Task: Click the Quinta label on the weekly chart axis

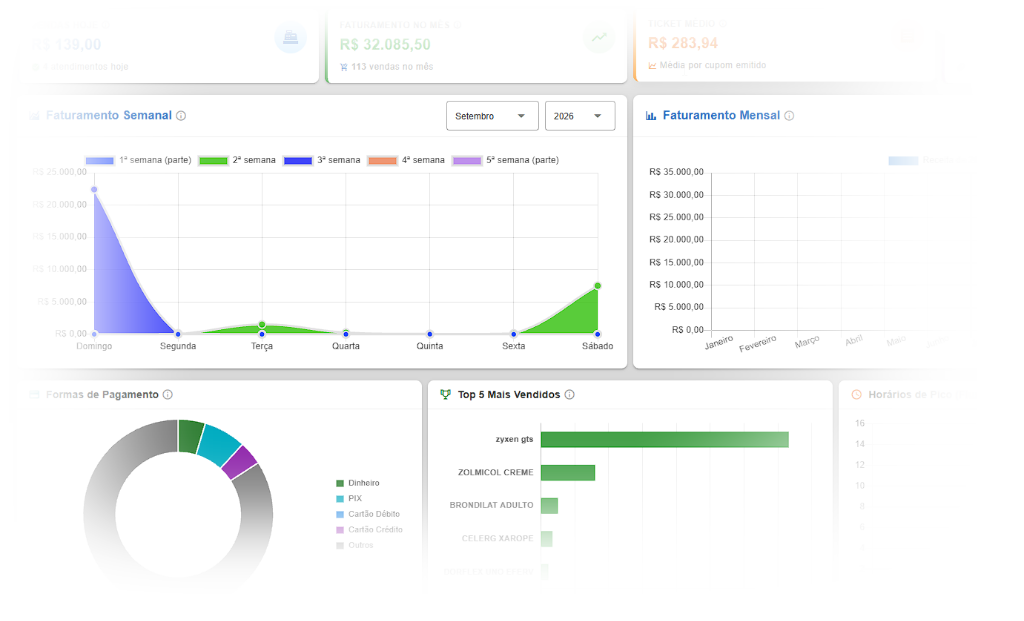Action: pyautogui.click(x=430, y=346)
